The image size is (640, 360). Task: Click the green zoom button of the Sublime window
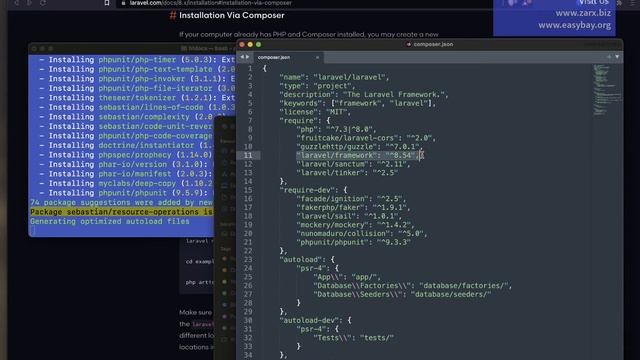click(258, 44)
